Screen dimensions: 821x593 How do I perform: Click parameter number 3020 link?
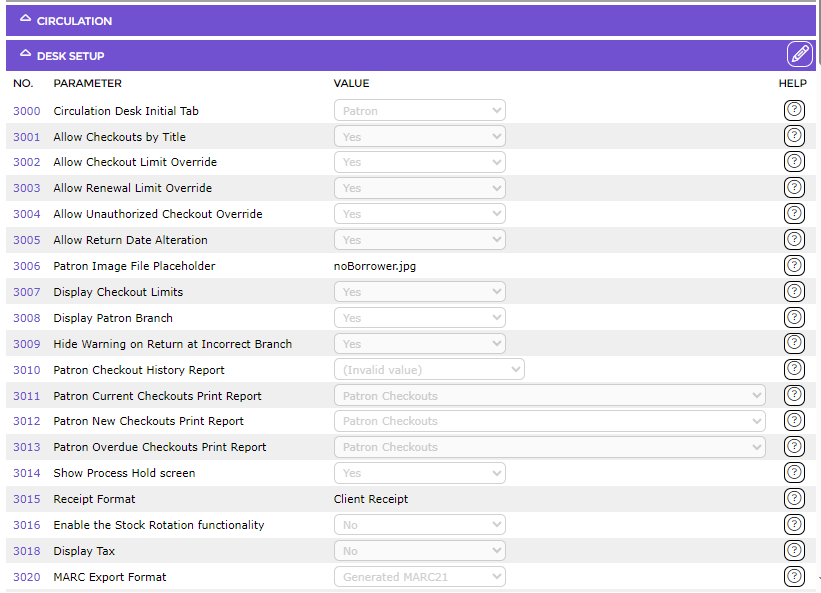click(x=27, y=577)
